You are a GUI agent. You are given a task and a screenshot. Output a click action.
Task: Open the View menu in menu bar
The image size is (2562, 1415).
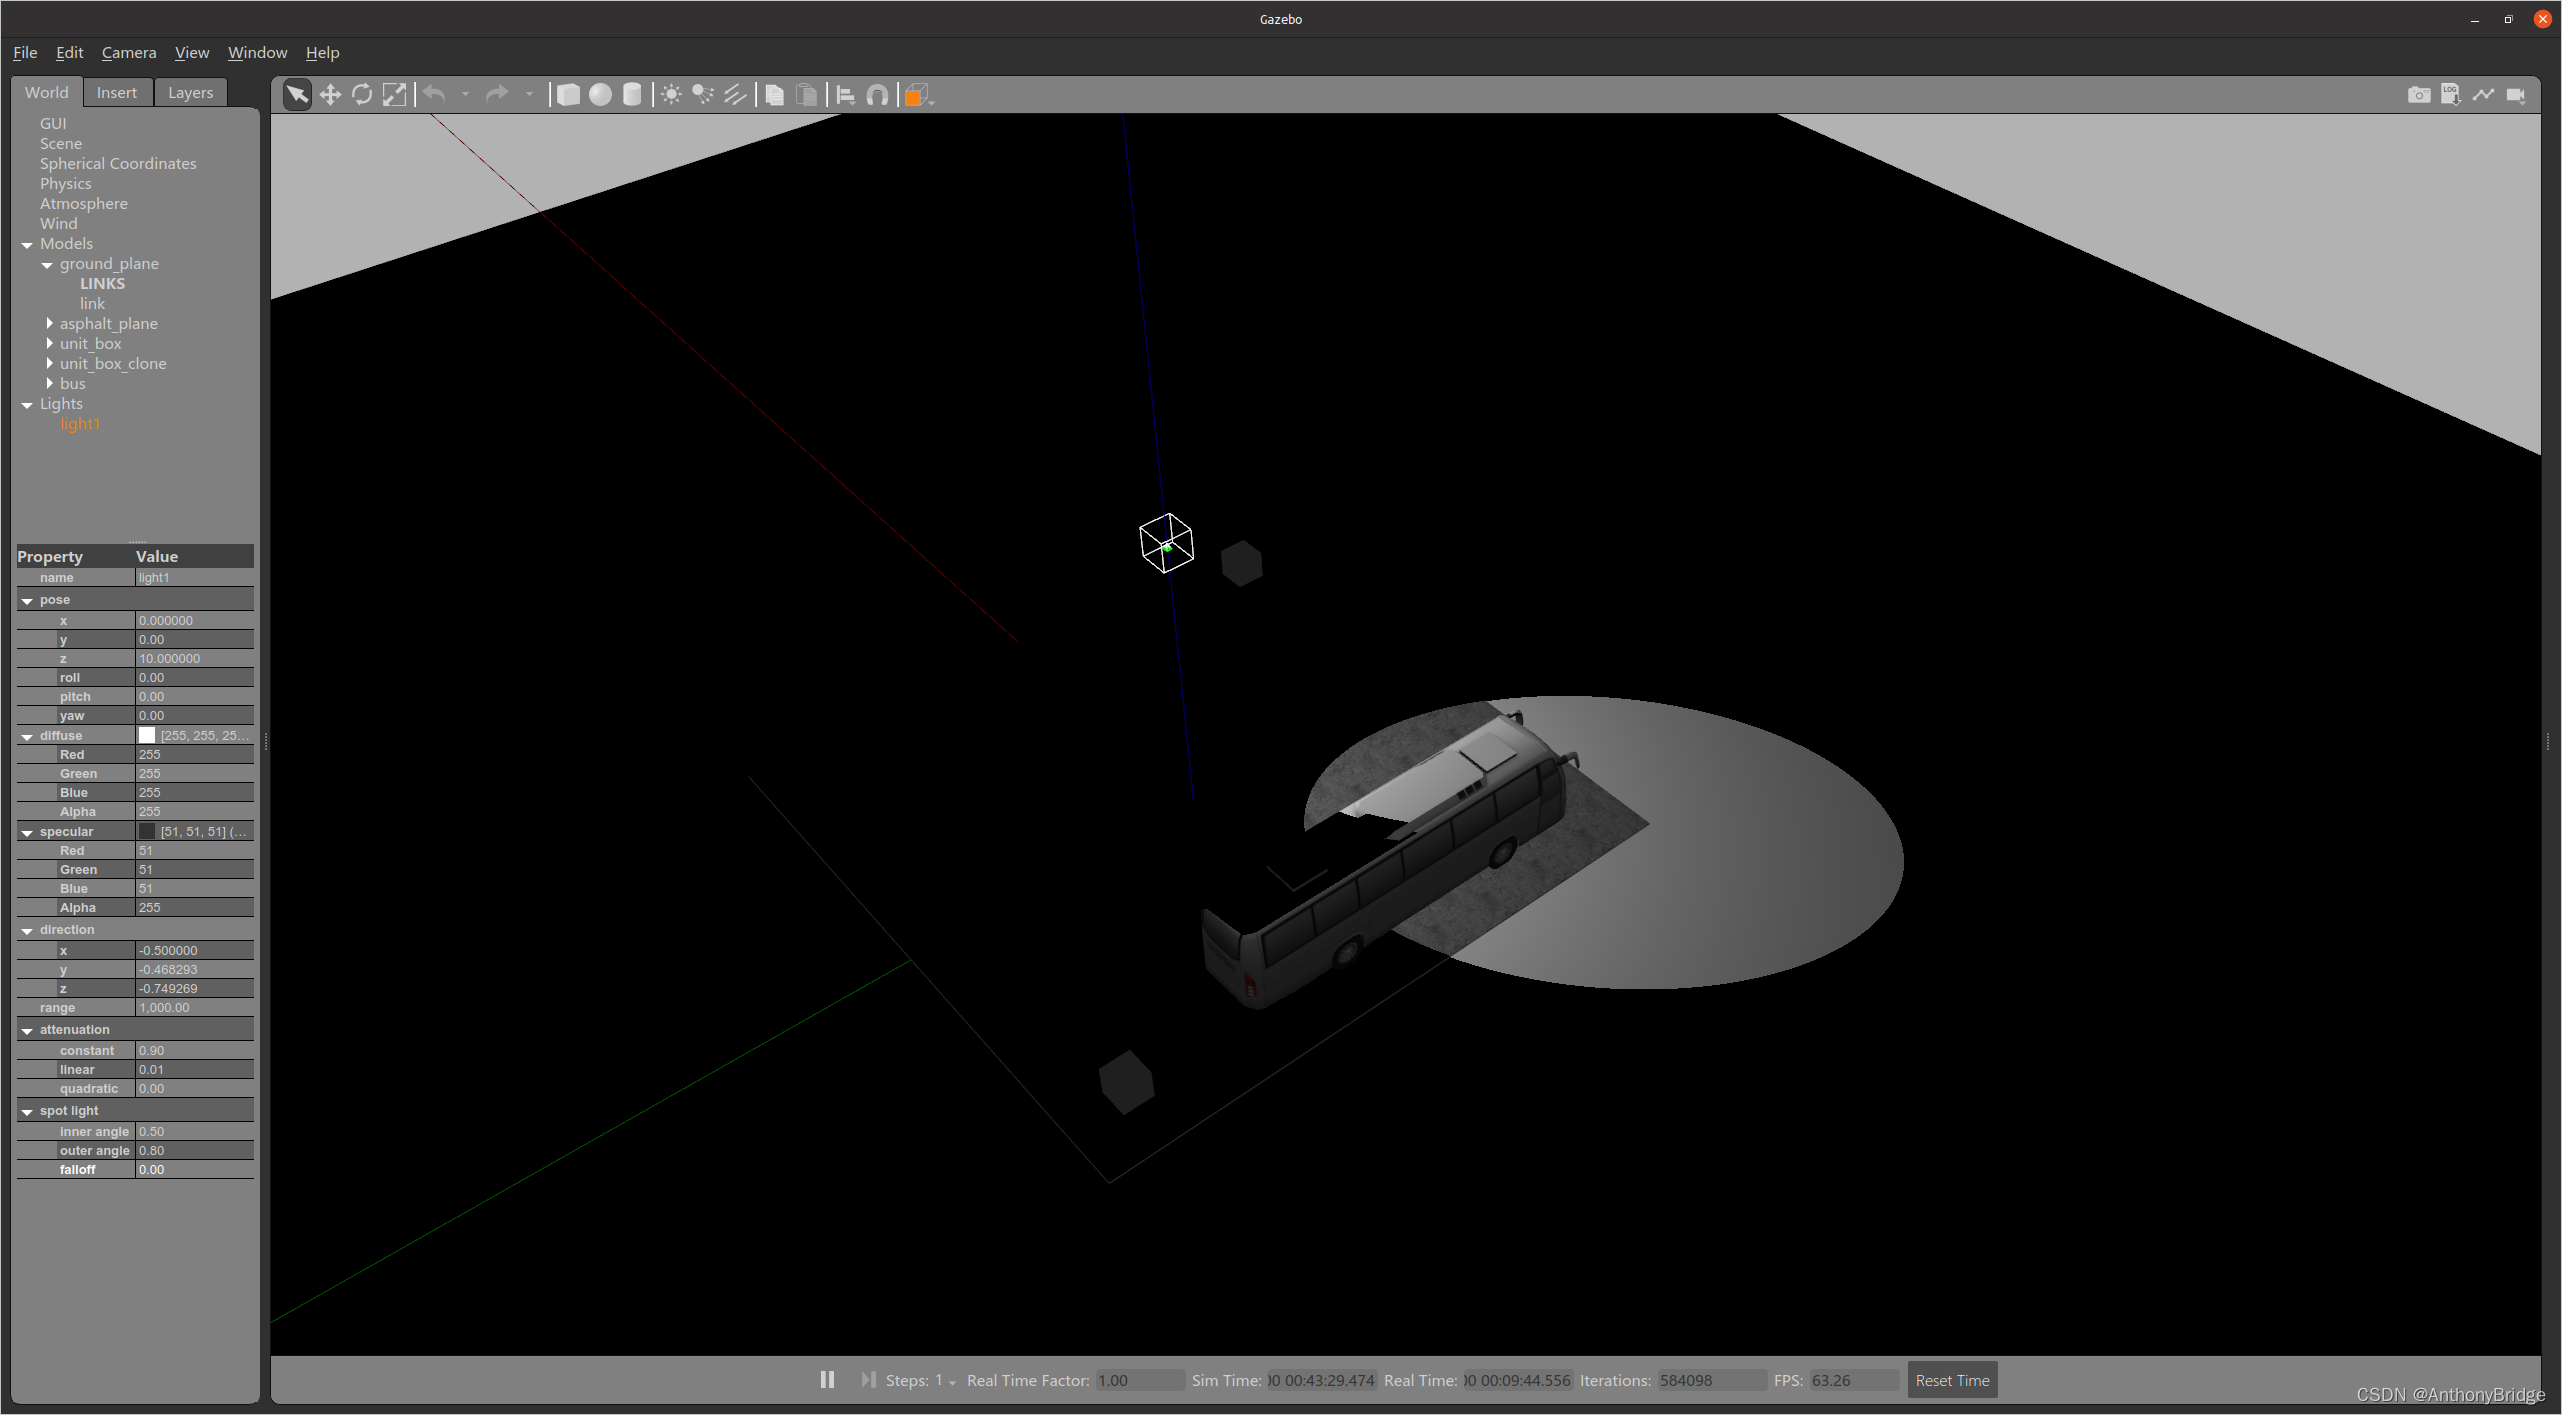click(x=190, y=52)
